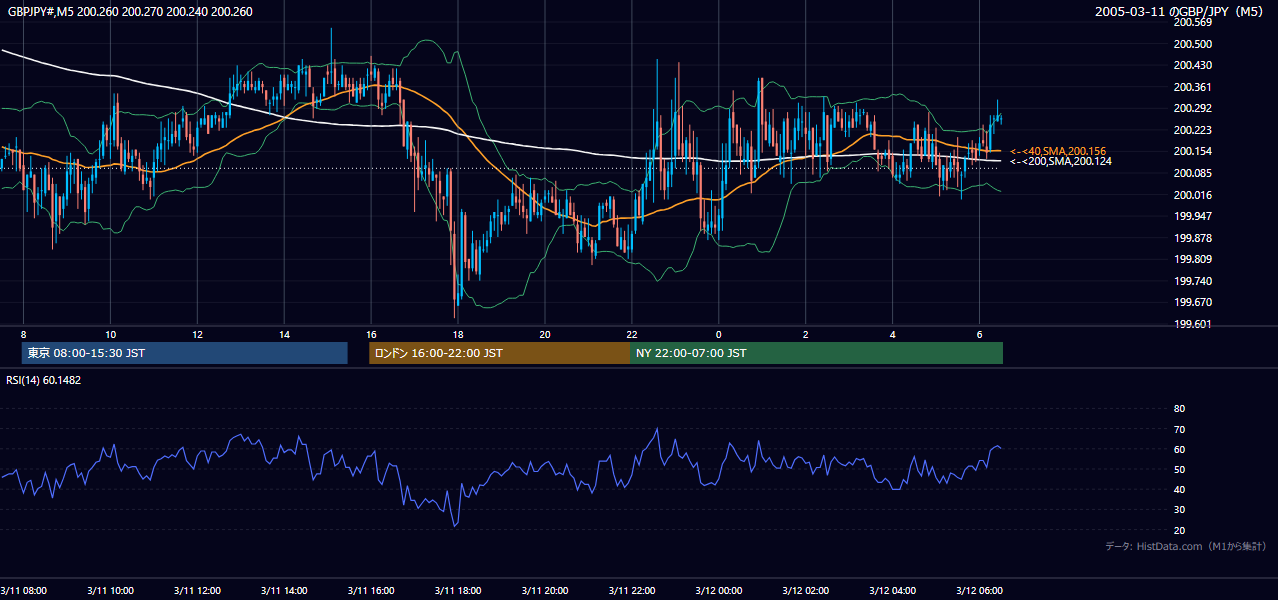Click the 3/11 22:00 time axis label
This screenshot has width=1278, height=600.
pyautogui.click(x=632, y=590)
